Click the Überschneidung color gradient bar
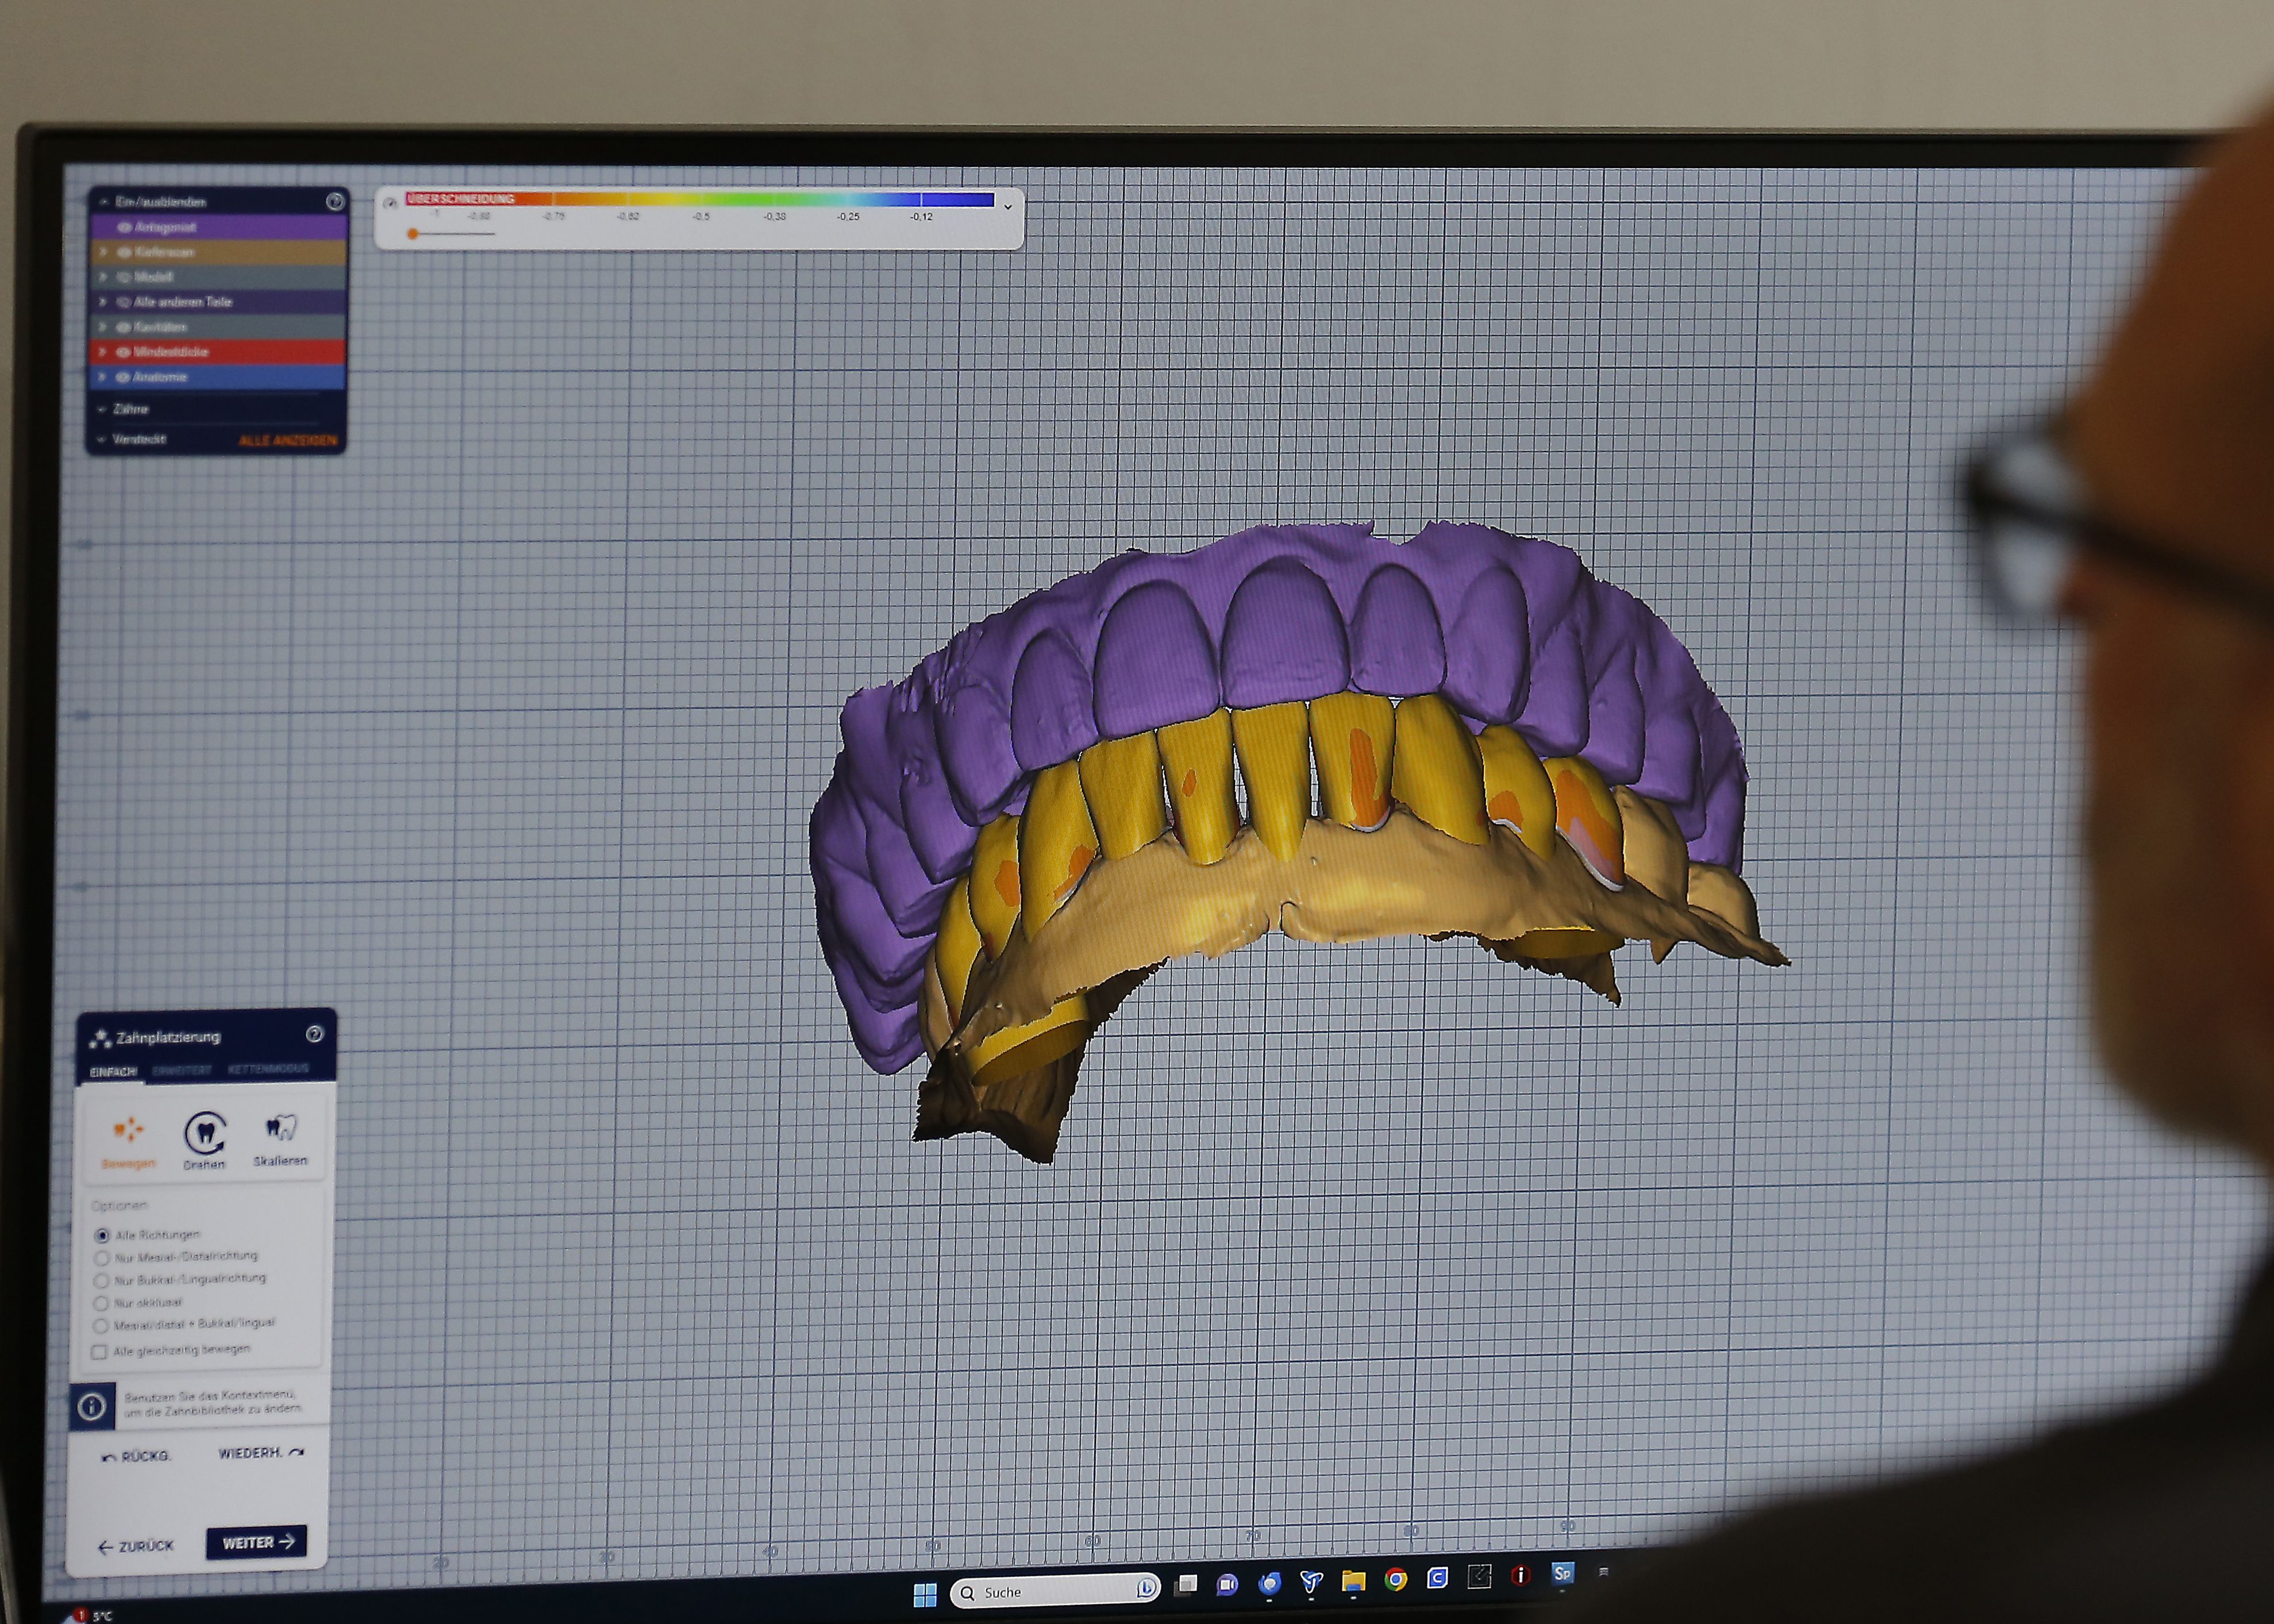The height and width of the screenshot is (1624, 2274). click(x=699, y=199)
